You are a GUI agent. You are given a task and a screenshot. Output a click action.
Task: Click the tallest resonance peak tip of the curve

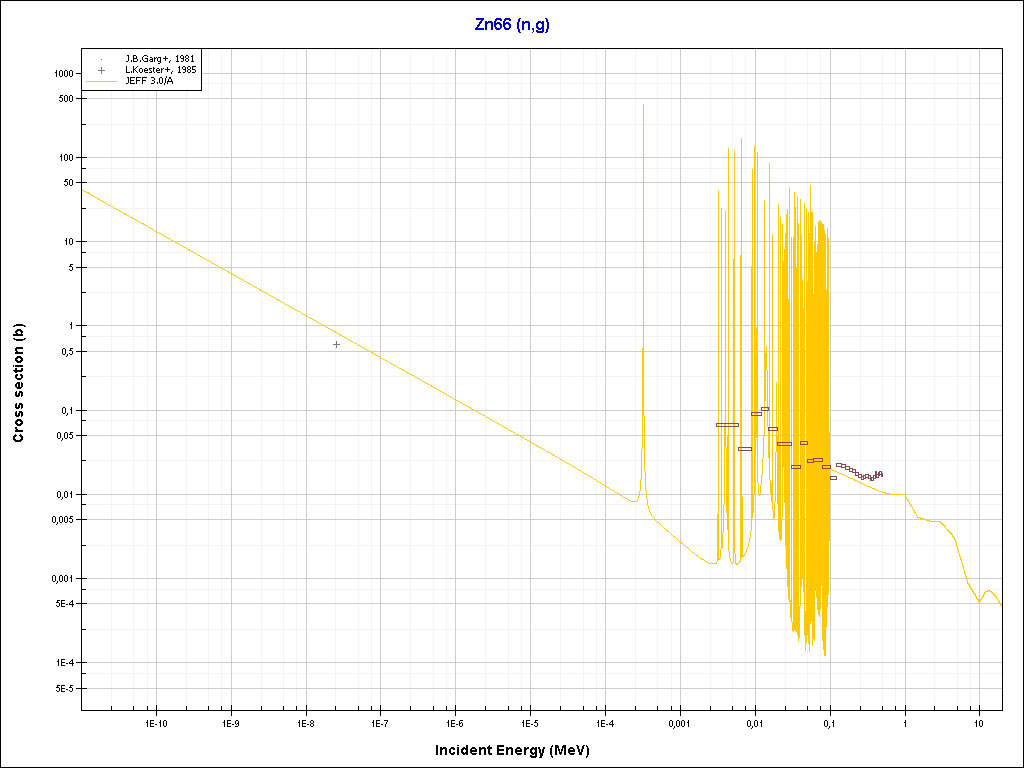tap(643, 104)
